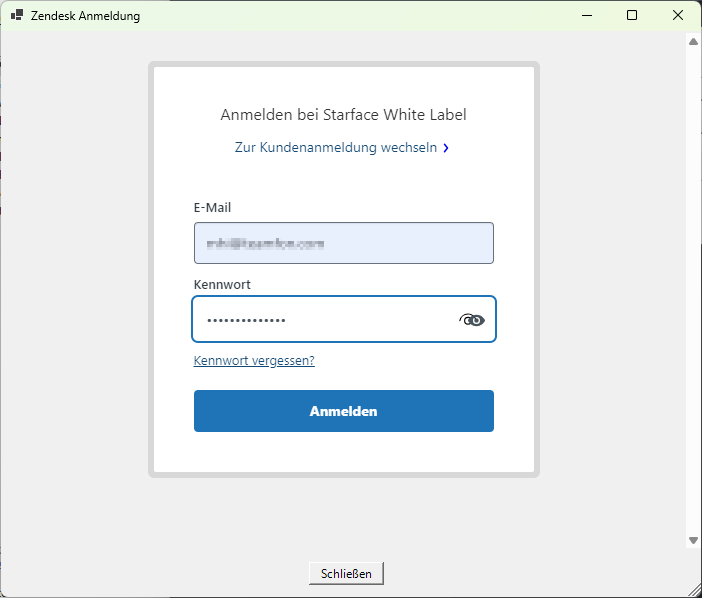
Task: Click the scrollbar up arrow
Action: coord(693,42)
